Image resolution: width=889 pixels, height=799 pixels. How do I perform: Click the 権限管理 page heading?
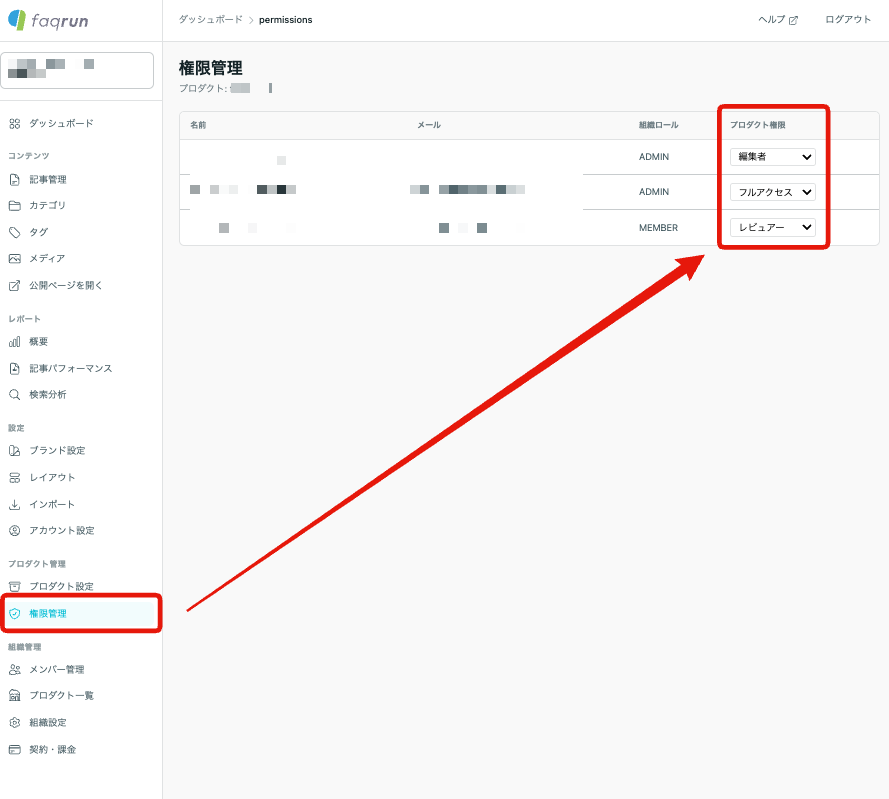211,68
